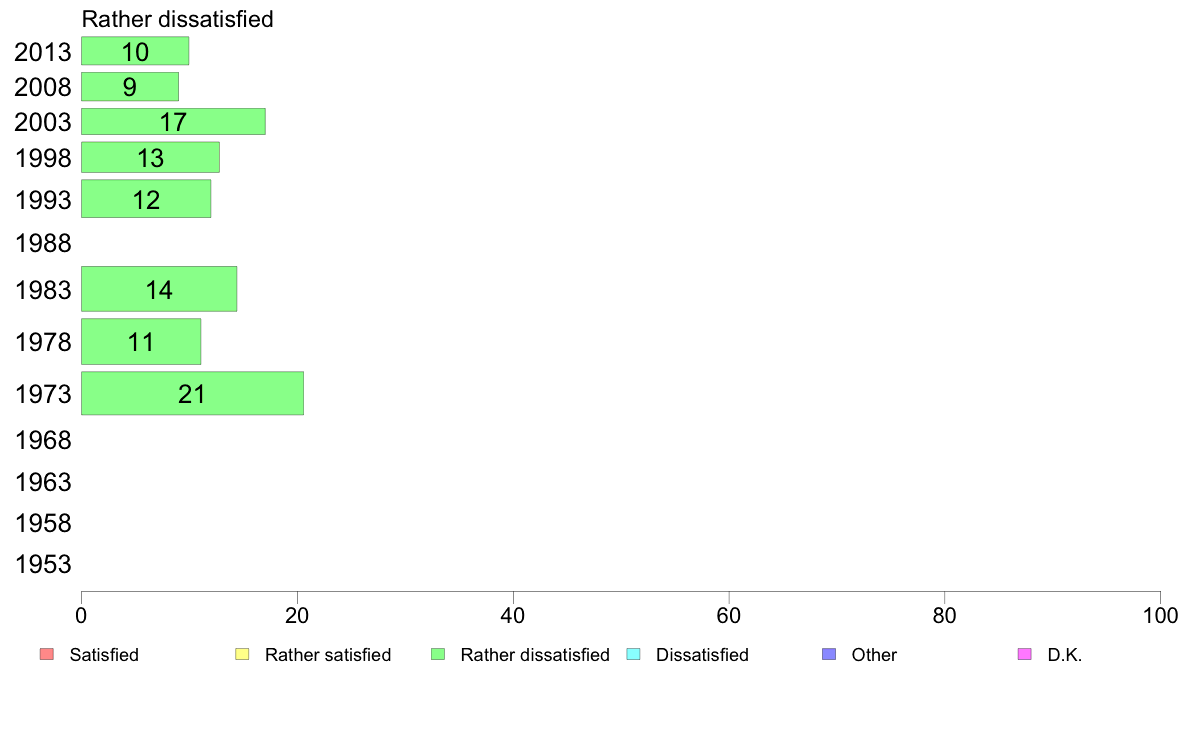Select the 1993 bar showing 12
This screenshot has height=736, width=1188.
click(145, 199)
